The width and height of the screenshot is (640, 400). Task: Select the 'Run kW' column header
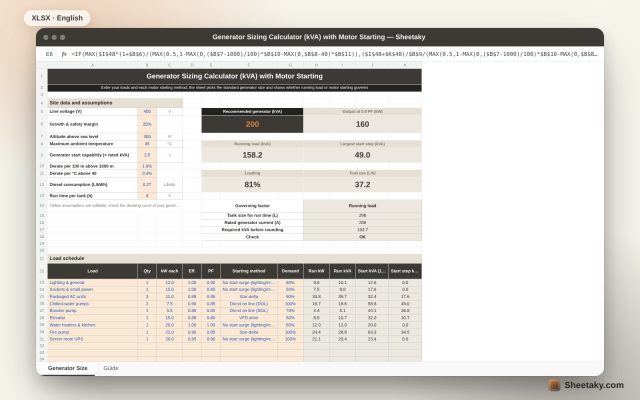316,271
